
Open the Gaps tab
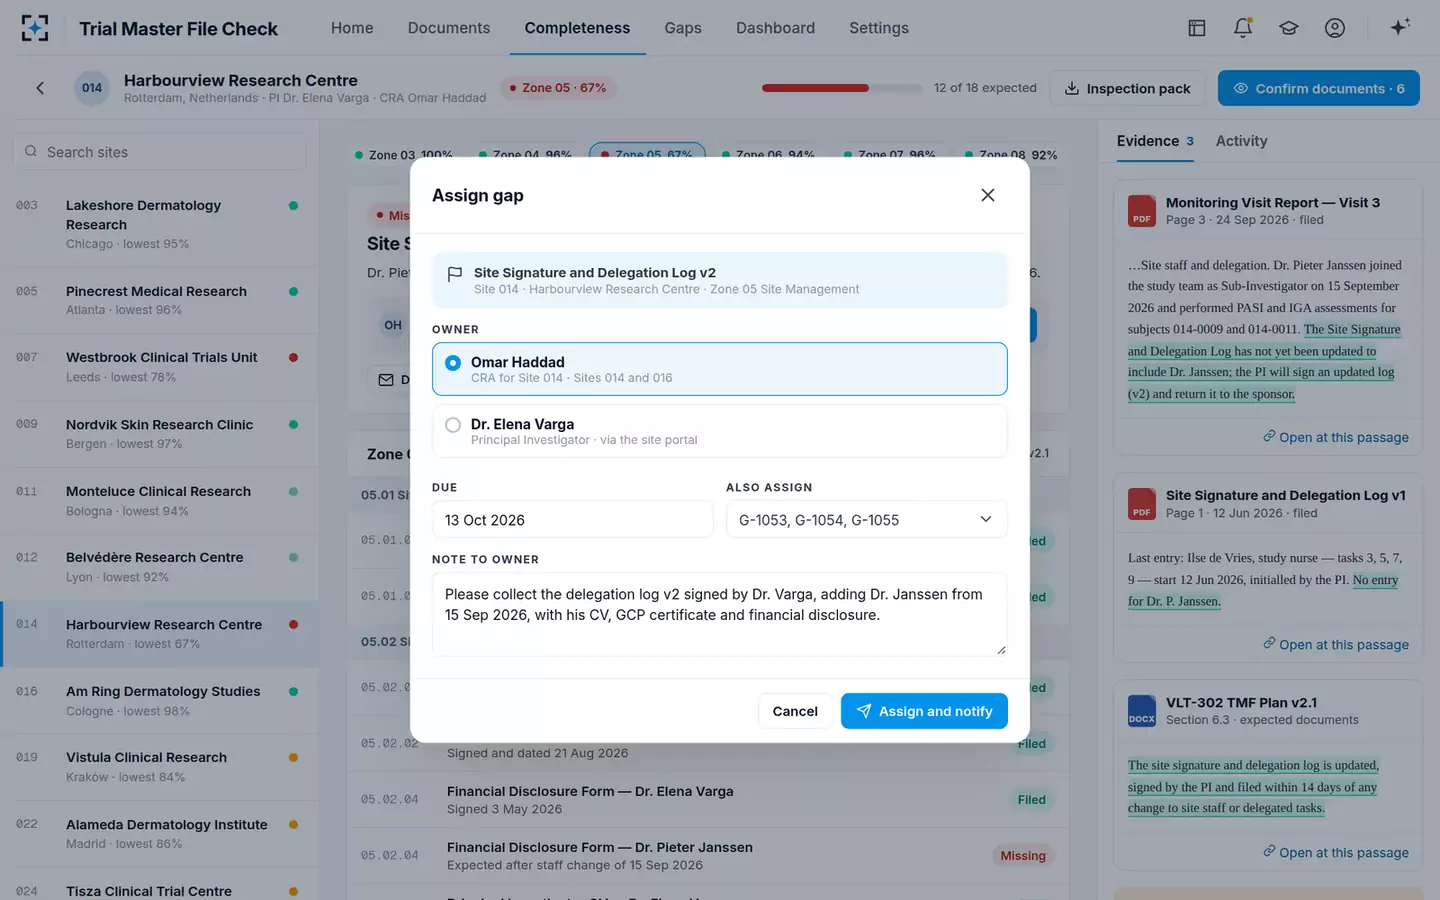(683, 28)
